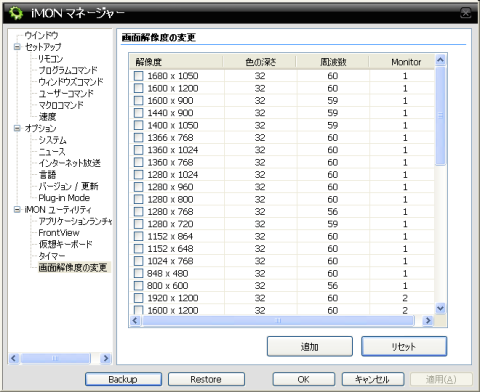Select タイマー tree item
The height and width of the screenshot is (392, 480).
52,256
